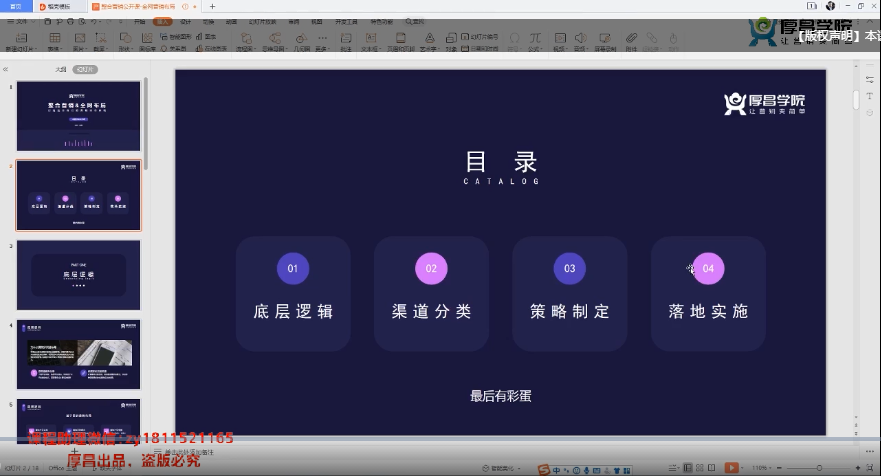Select slide 3 thumbnail
This screenshot has height=476, width=881.
(79, 275)
